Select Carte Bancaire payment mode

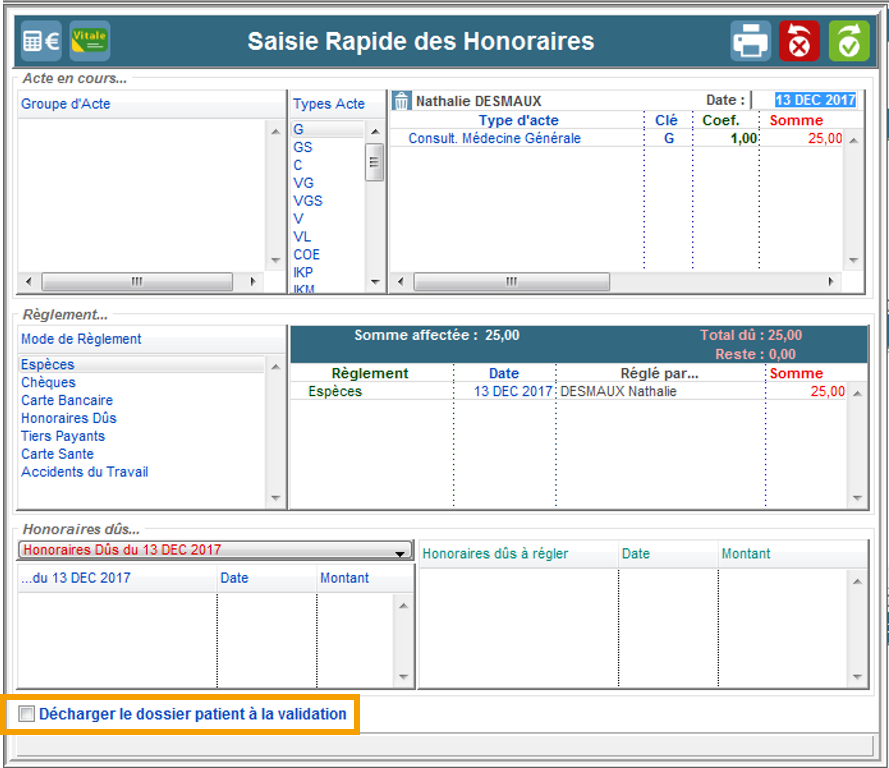tap(66, 400)
